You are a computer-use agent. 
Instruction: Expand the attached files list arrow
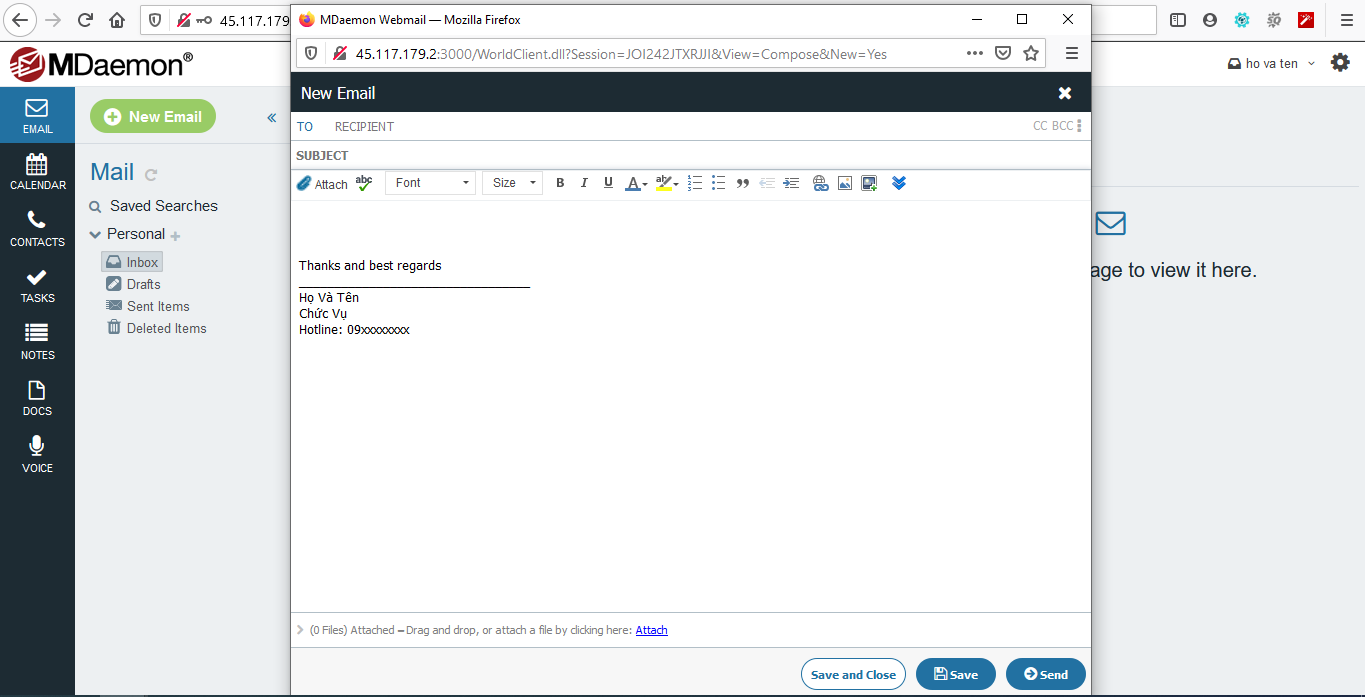(300, 630)
